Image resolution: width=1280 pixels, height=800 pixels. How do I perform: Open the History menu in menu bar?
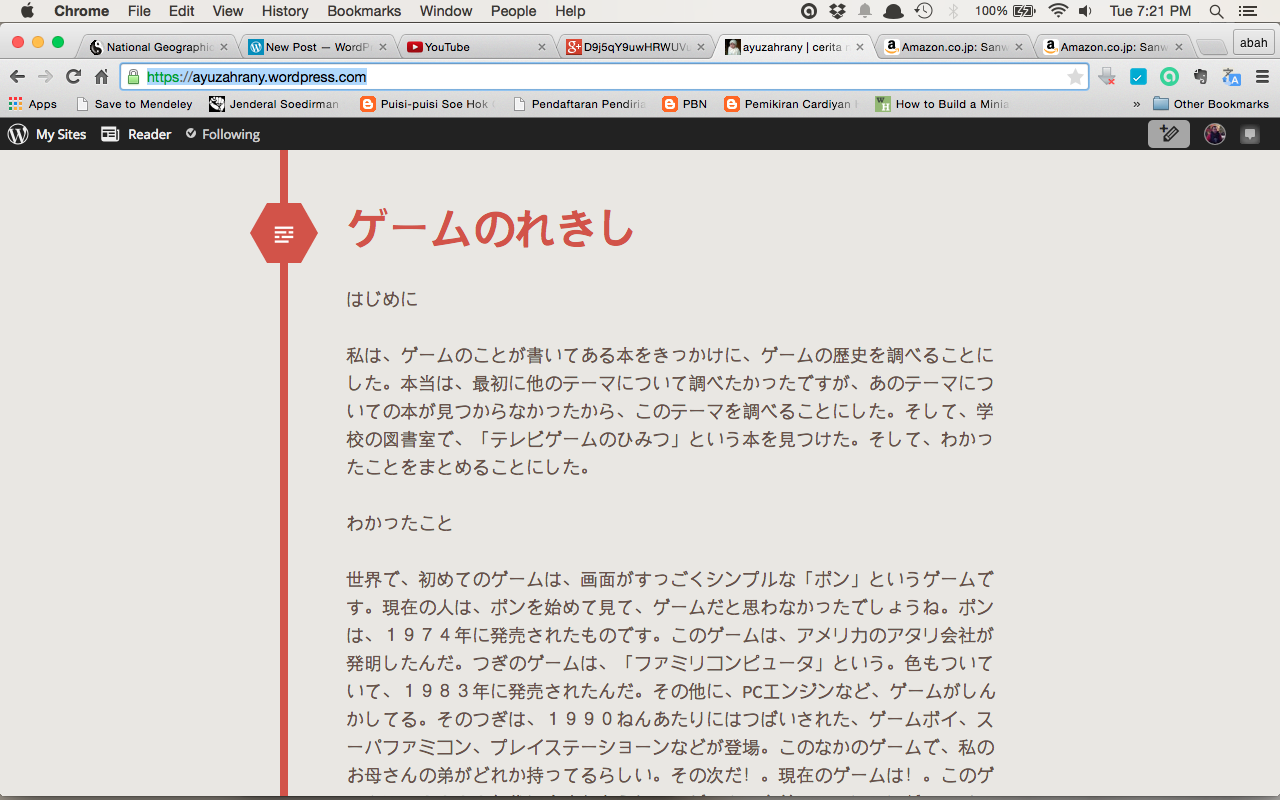285,11
